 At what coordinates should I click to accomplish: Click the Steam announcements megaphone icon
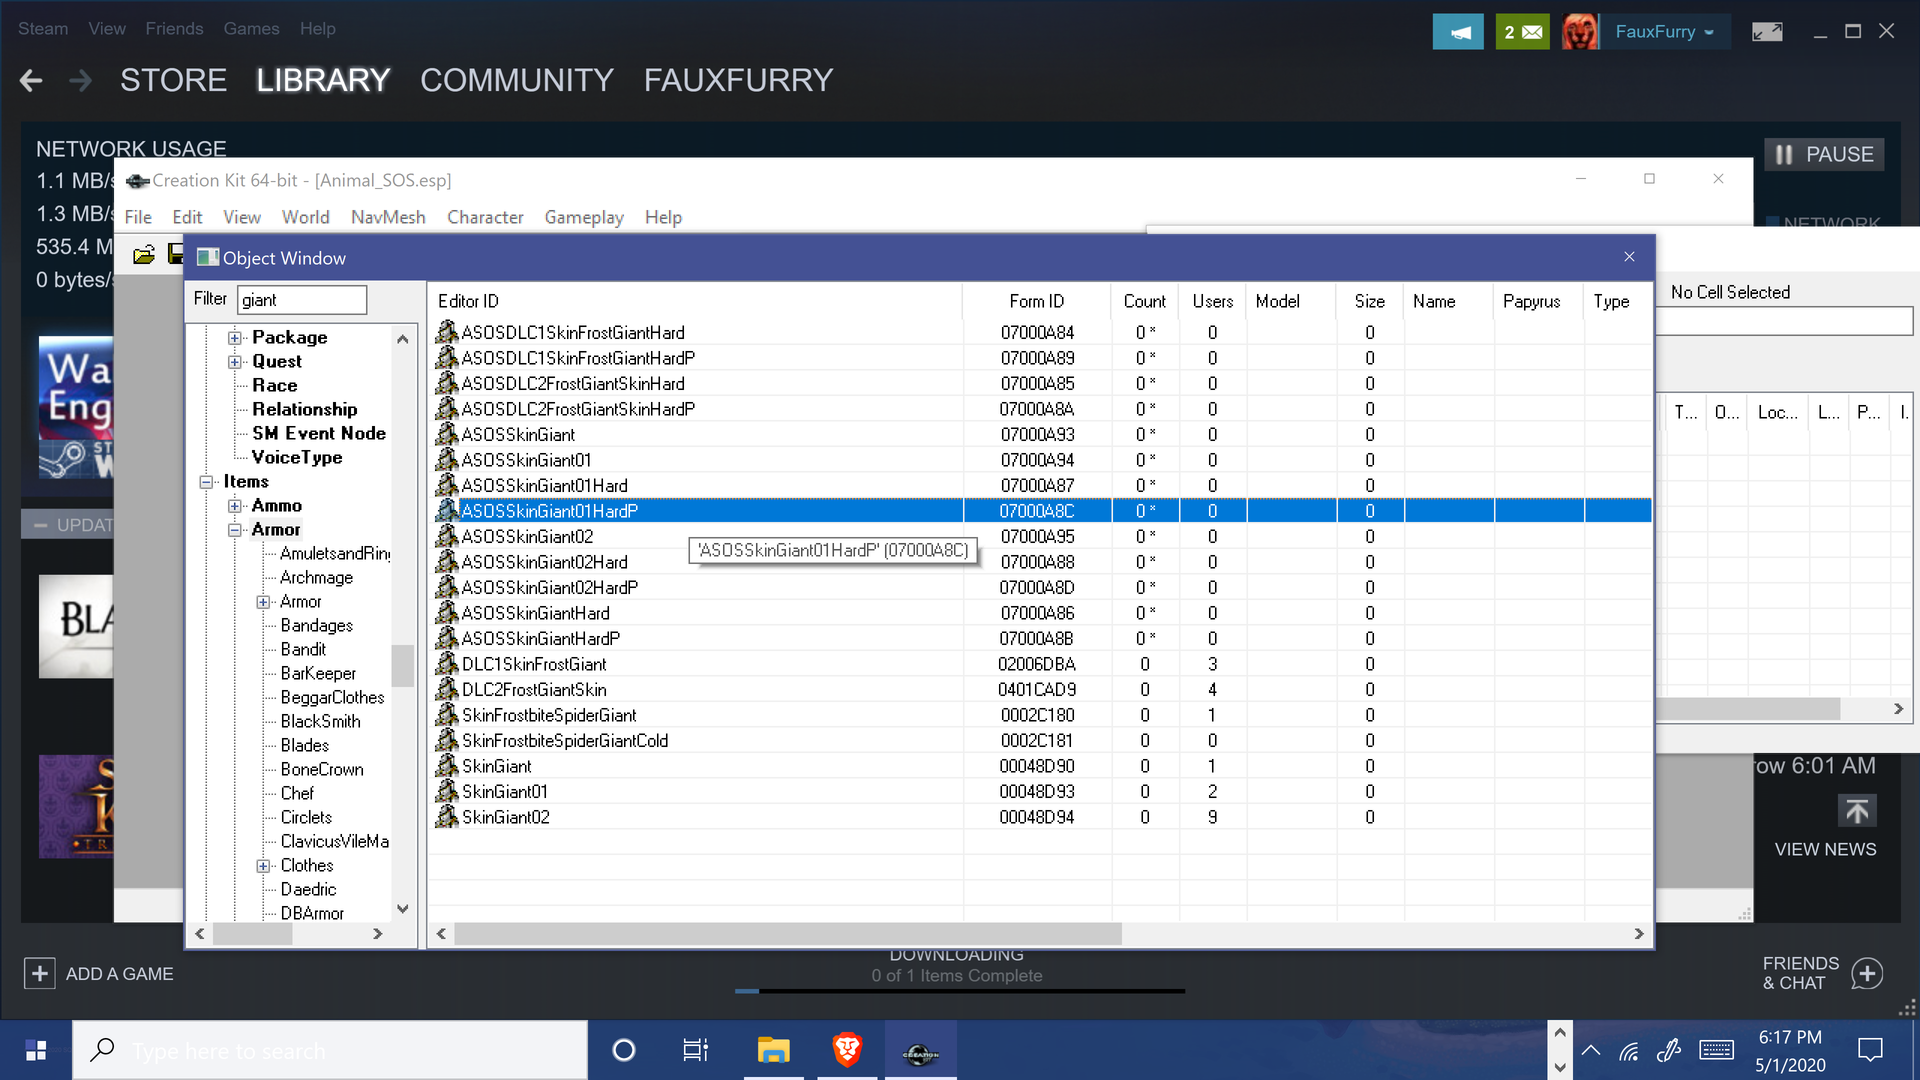1458,32
